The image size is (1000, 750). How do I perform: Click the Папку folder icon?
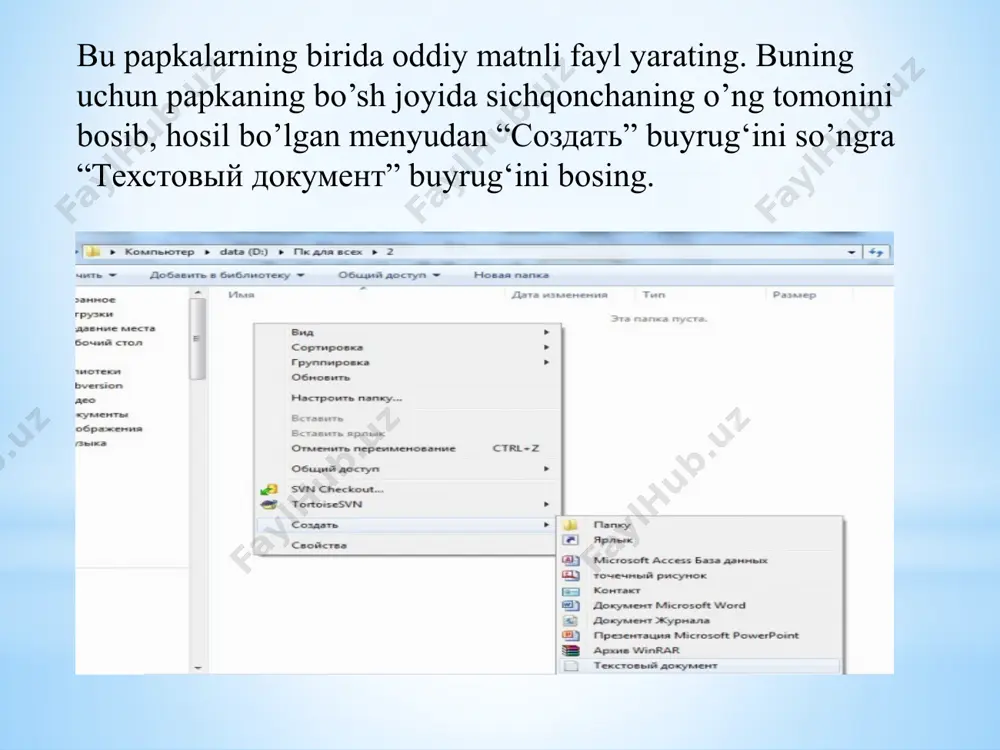click(x=570, y=525)
